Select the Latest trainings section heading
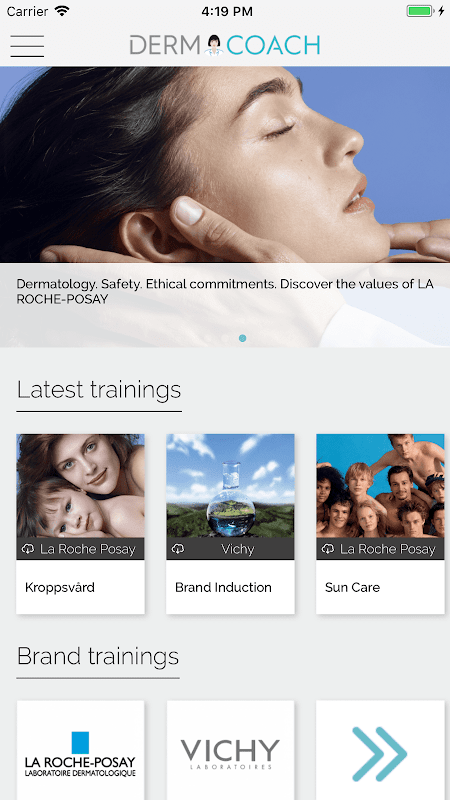 [99, 390]
